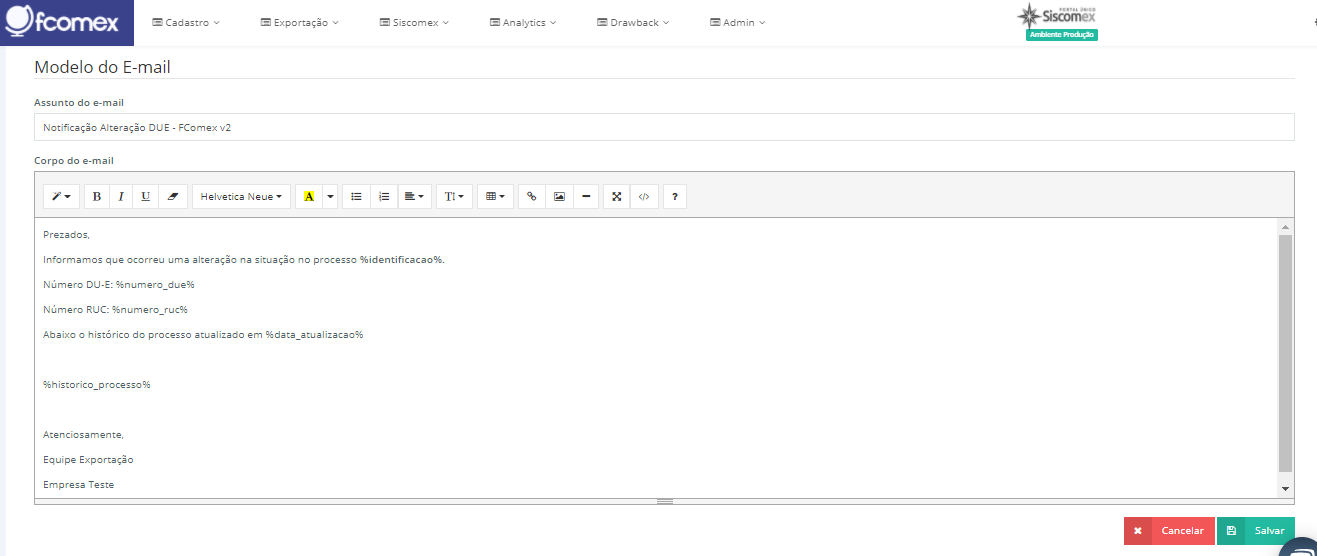The image size is (1317, 556).
Task: Open the insert table dropdown
Action: (x=495, y=196)
